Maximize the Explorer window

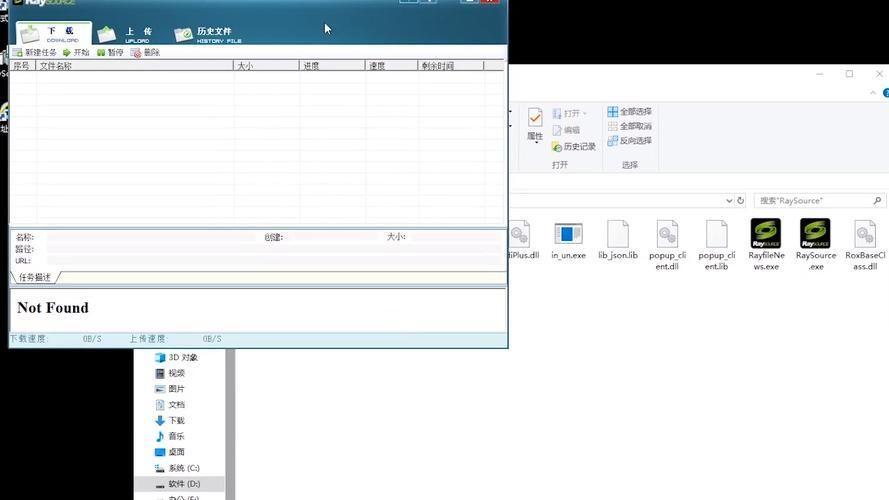point(849,74)
